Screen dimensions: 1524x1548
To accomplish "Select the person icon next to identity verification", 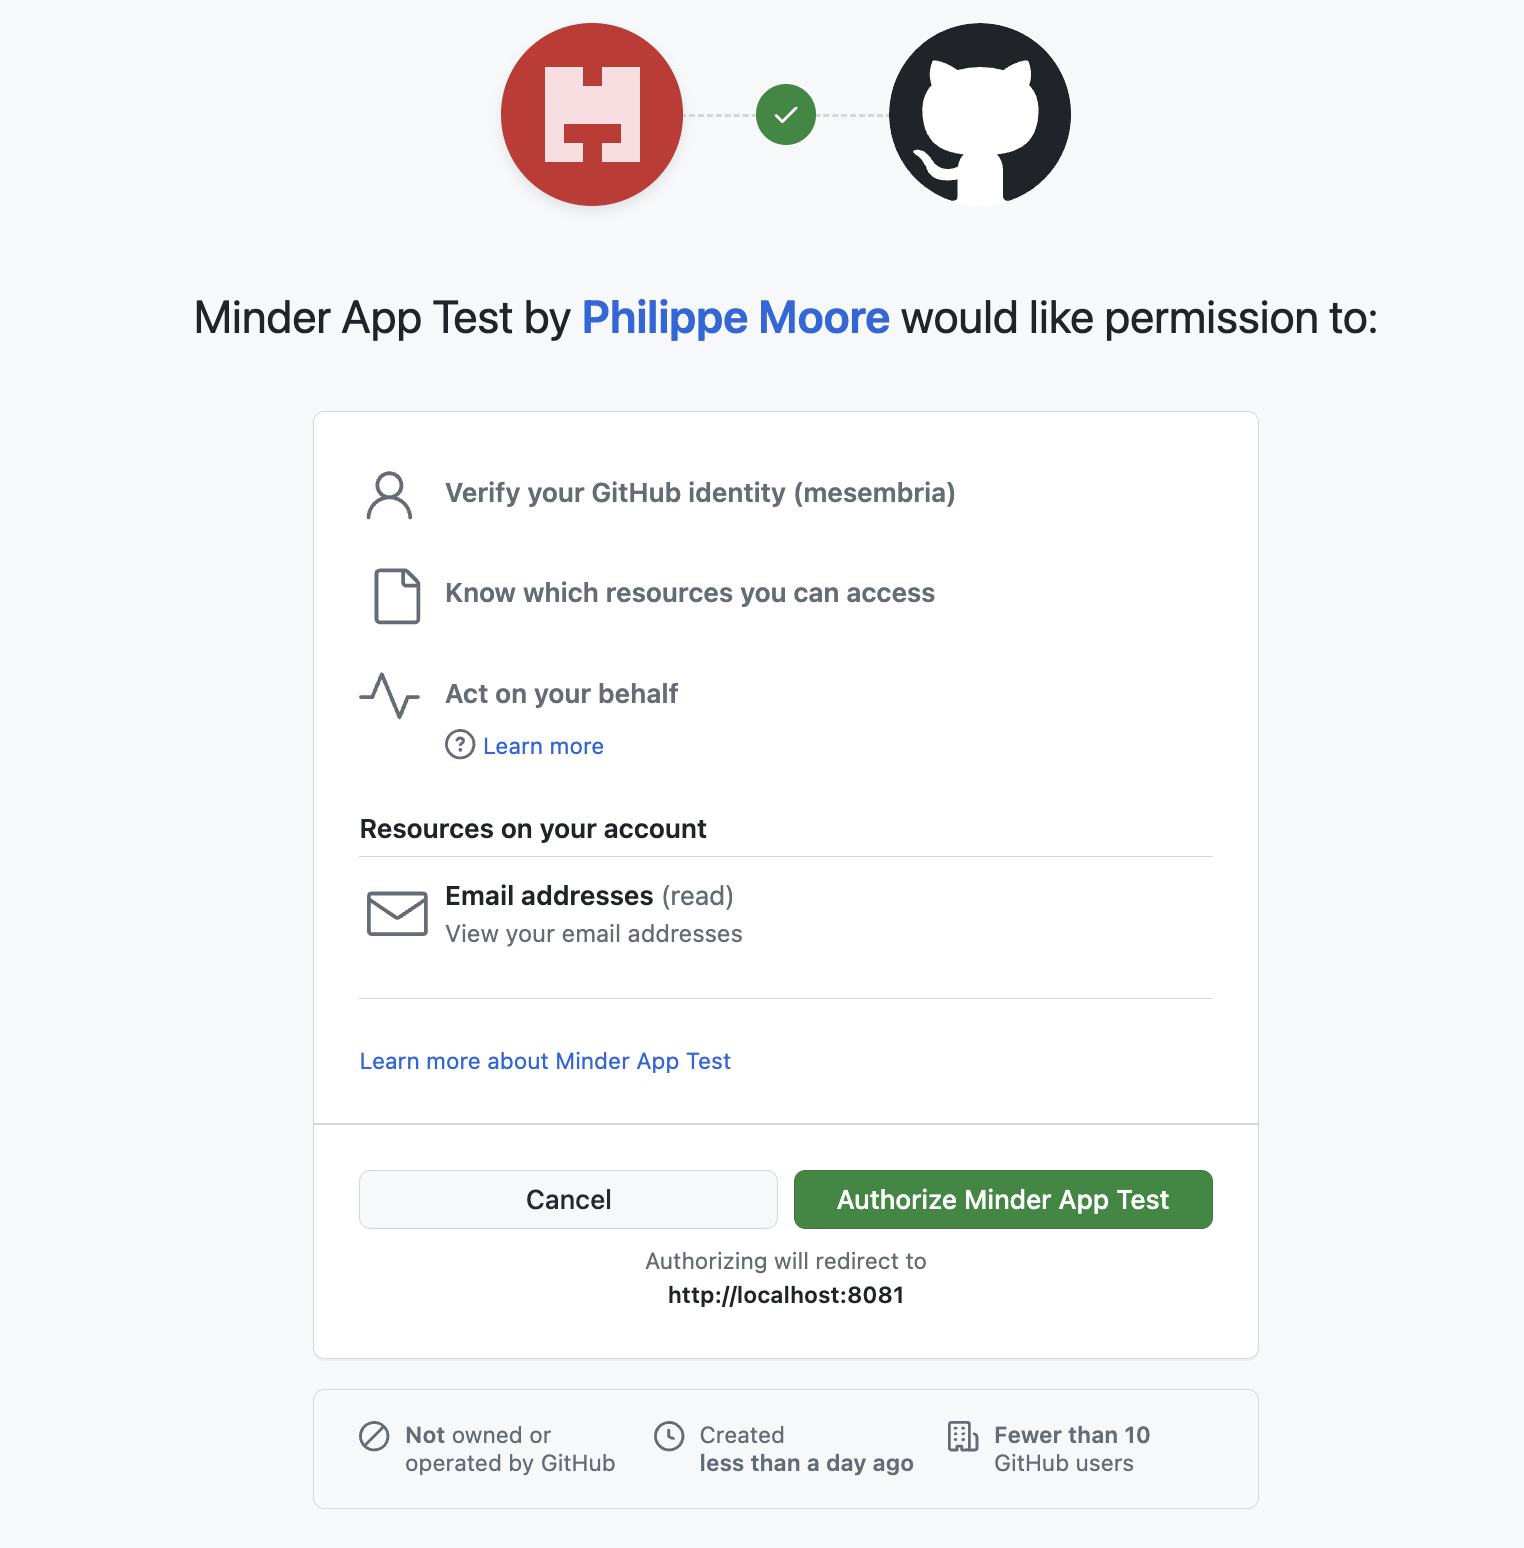I will pos(390,495).
